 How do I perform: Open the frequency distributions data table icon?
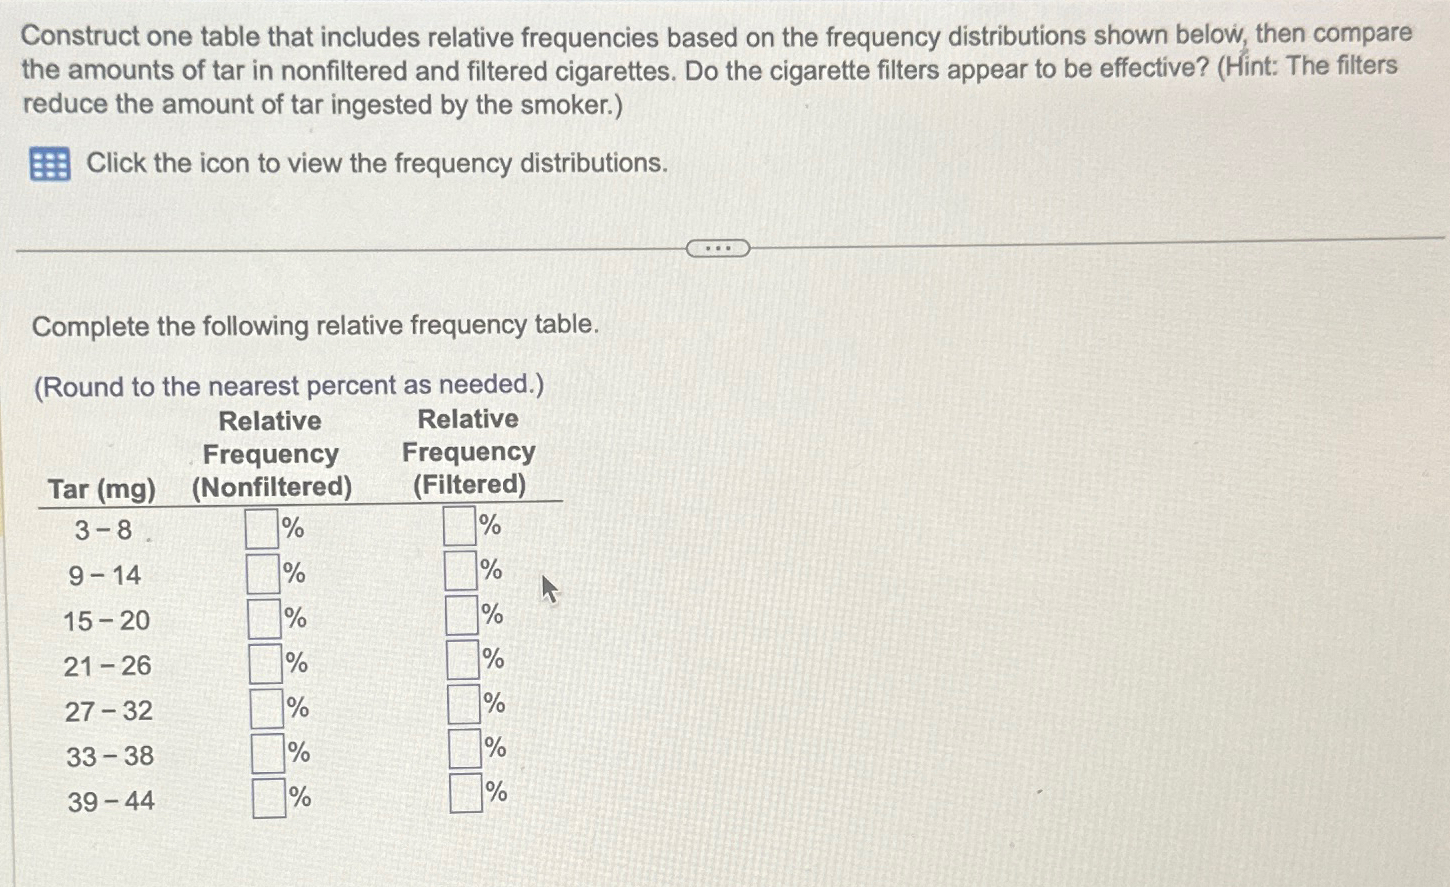pyautogui.click(x=50, y=163)
